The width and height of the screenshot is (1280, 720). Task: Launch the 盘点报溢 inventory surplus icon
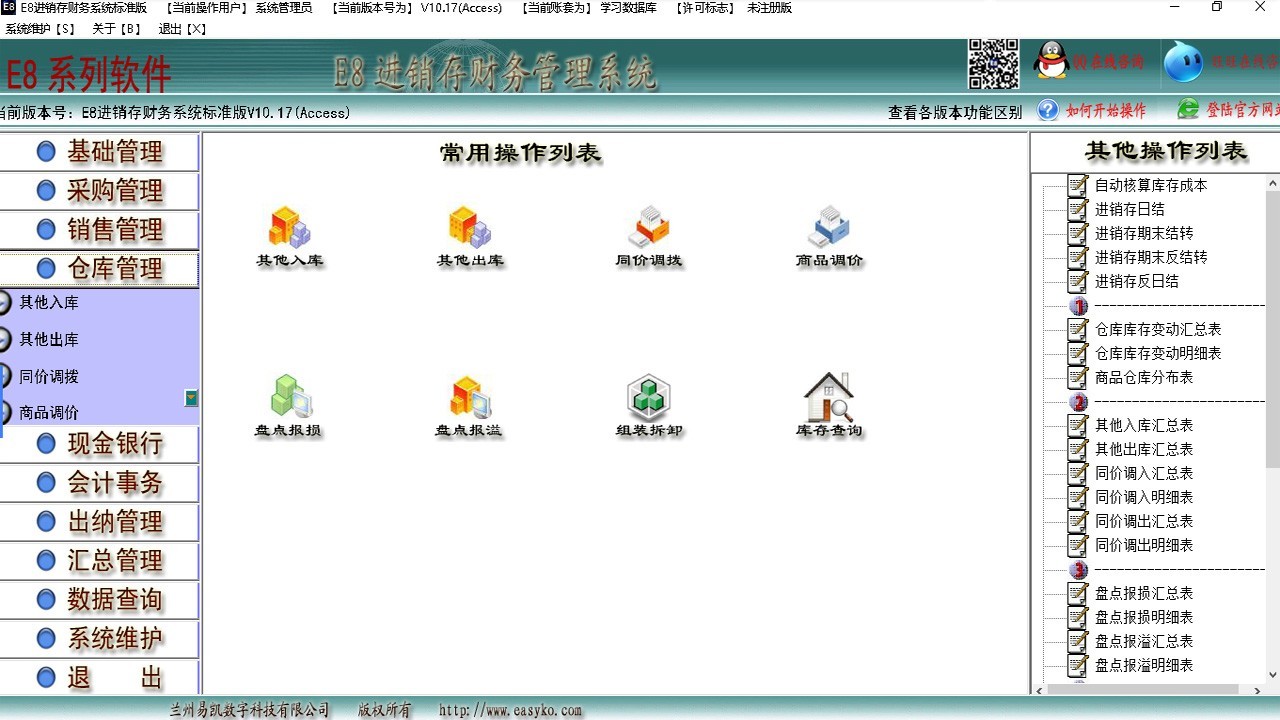pyautogui.click(x=469, y=398)
